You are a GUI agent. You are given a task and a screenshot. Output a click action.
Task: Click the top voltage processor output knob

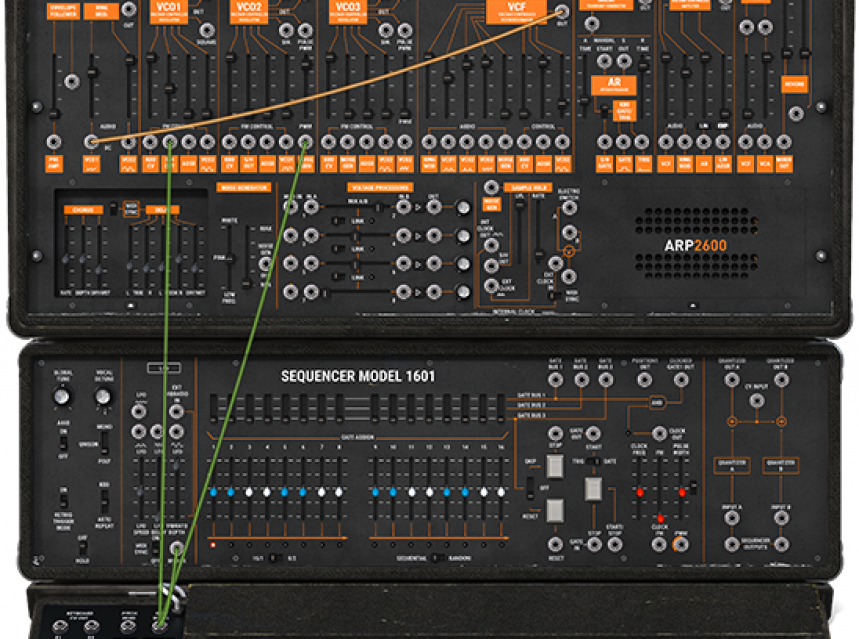click(463, 208)
